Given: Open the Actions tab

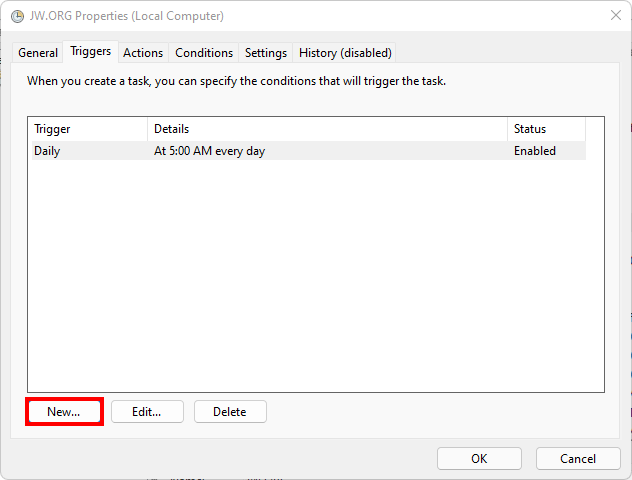Looking at the screenshot, I should (x=143, y=53).
